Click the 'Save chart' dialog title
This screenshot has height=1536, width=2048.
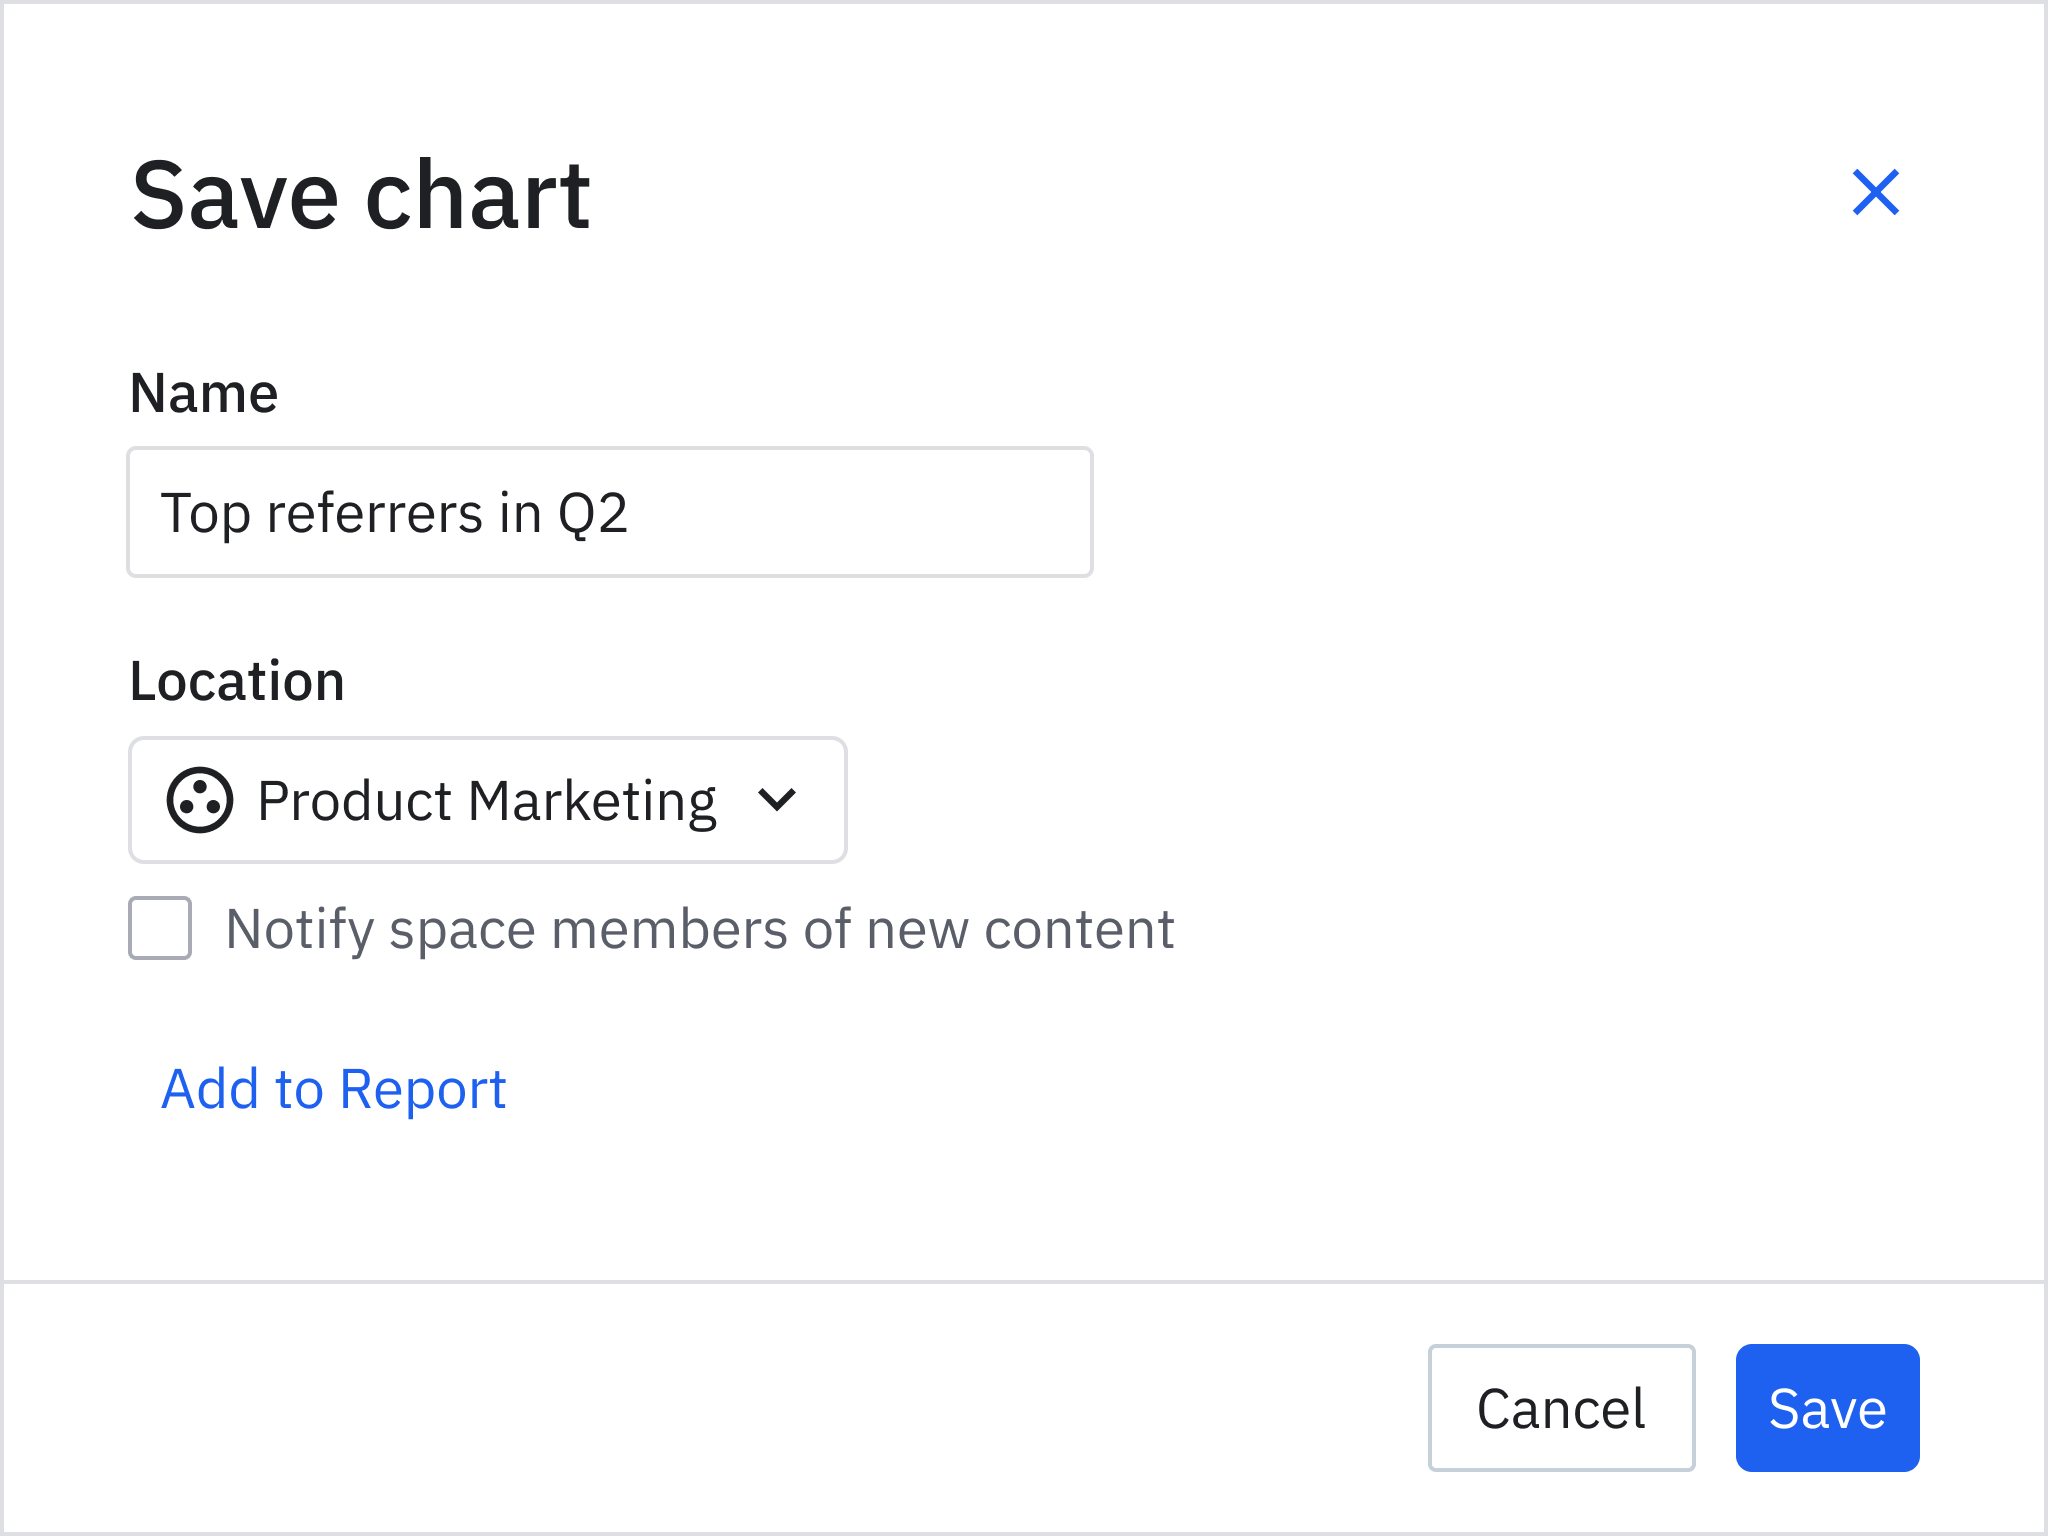[361, 196]
